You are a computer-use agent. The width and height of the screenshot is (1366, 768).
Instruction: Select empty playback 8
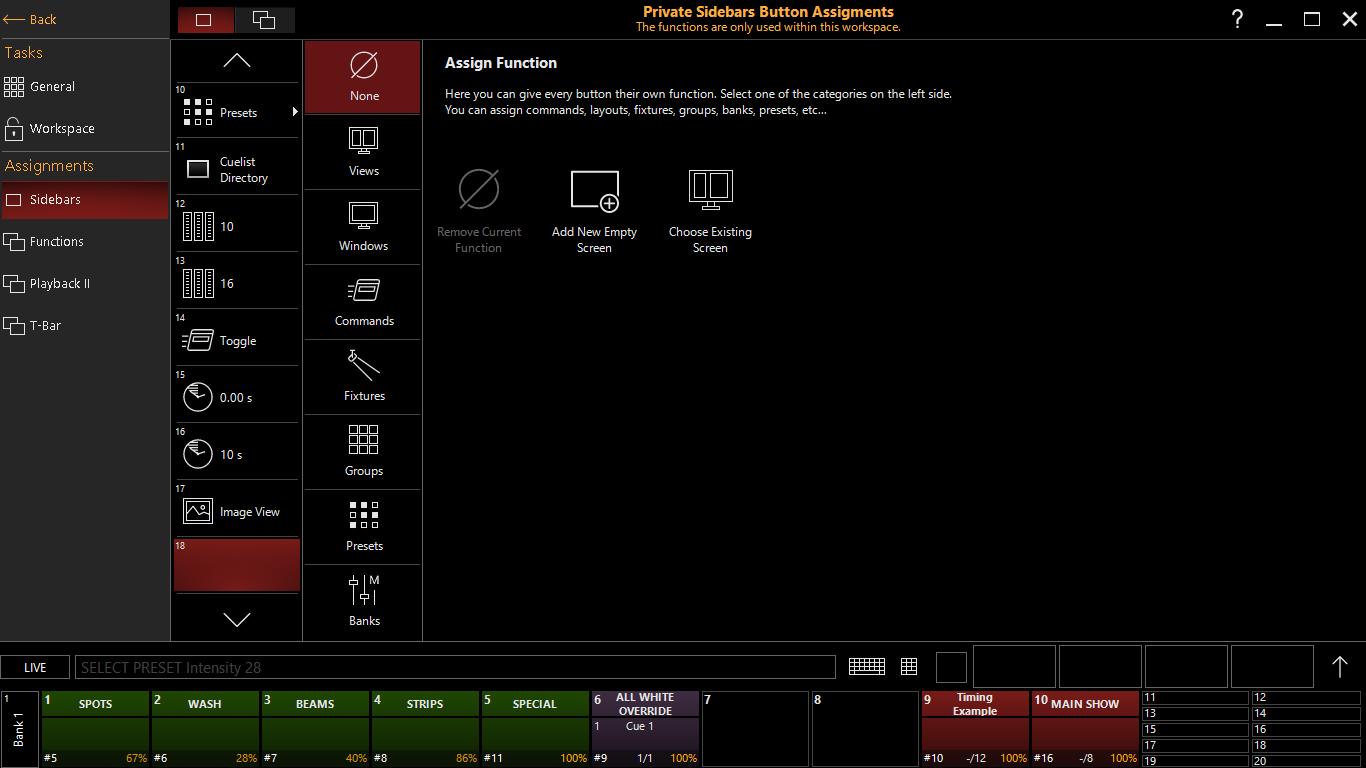click(x=865, y=729)
